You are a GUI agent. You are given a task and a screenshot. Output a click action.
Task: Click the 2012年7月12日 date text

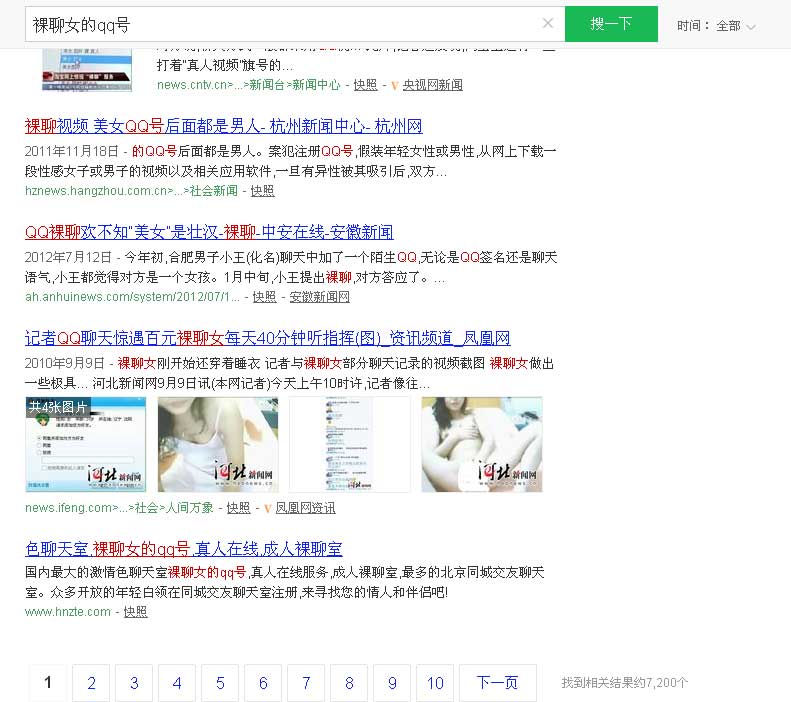coord(68,257)
